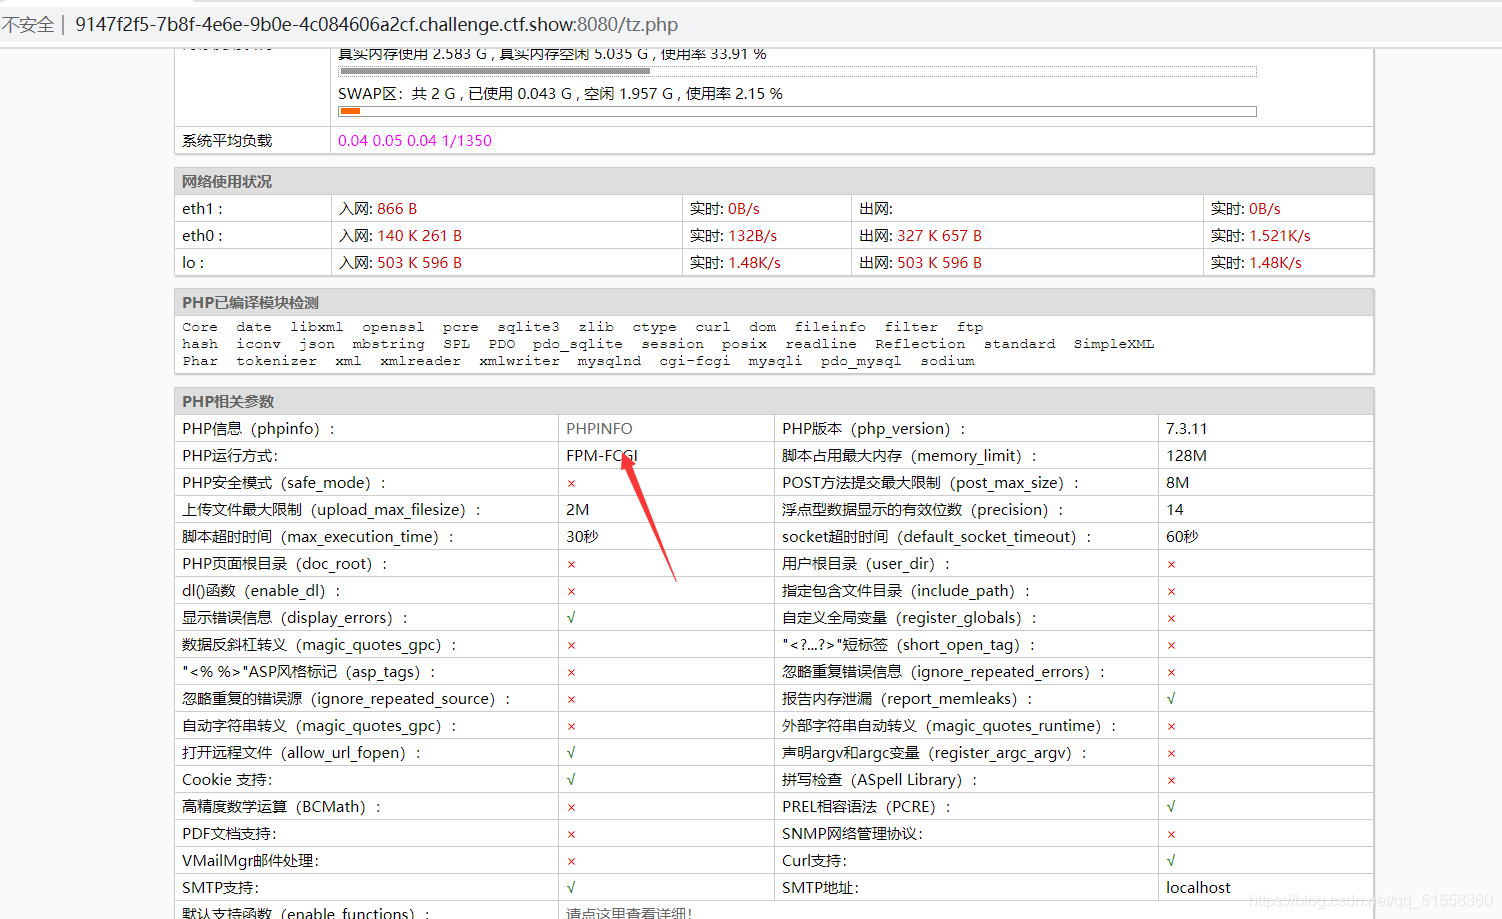The height and width of the screenshot is (919, 1502).
Task: Click the register_globals cross mark
Action: [1171, 618]
